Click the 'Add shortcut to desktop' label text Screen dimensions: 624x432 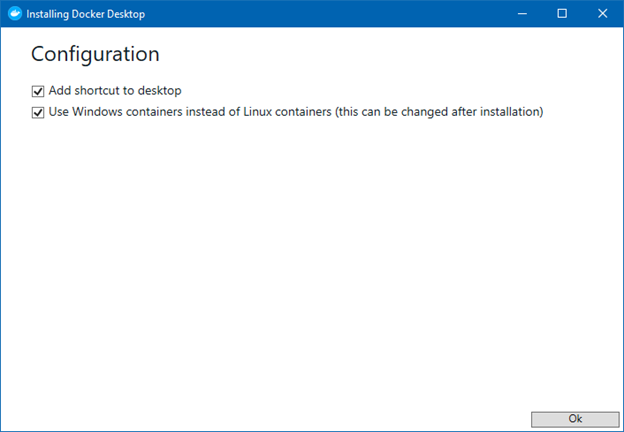coord(115,91)
